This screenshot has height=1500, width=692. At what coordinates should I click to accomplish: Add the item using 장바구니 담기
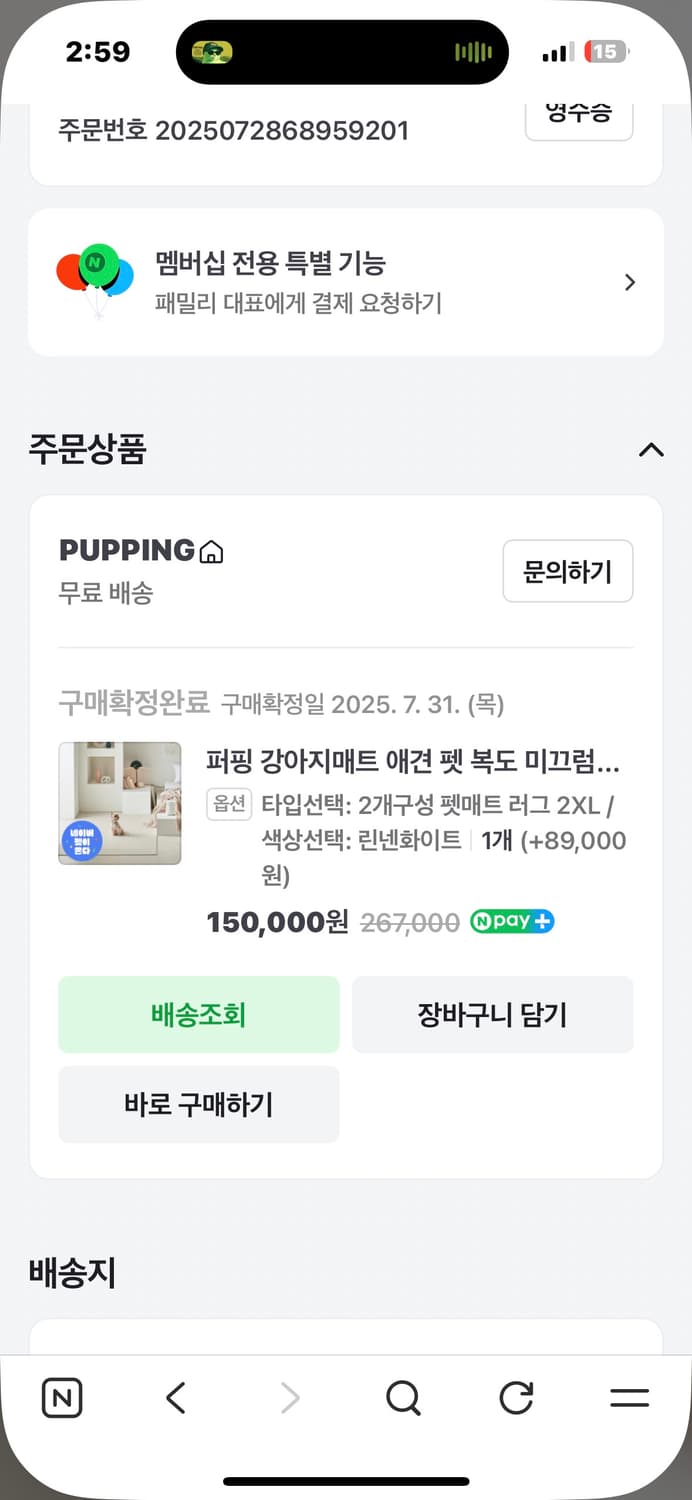click(x=492, y=1014)
